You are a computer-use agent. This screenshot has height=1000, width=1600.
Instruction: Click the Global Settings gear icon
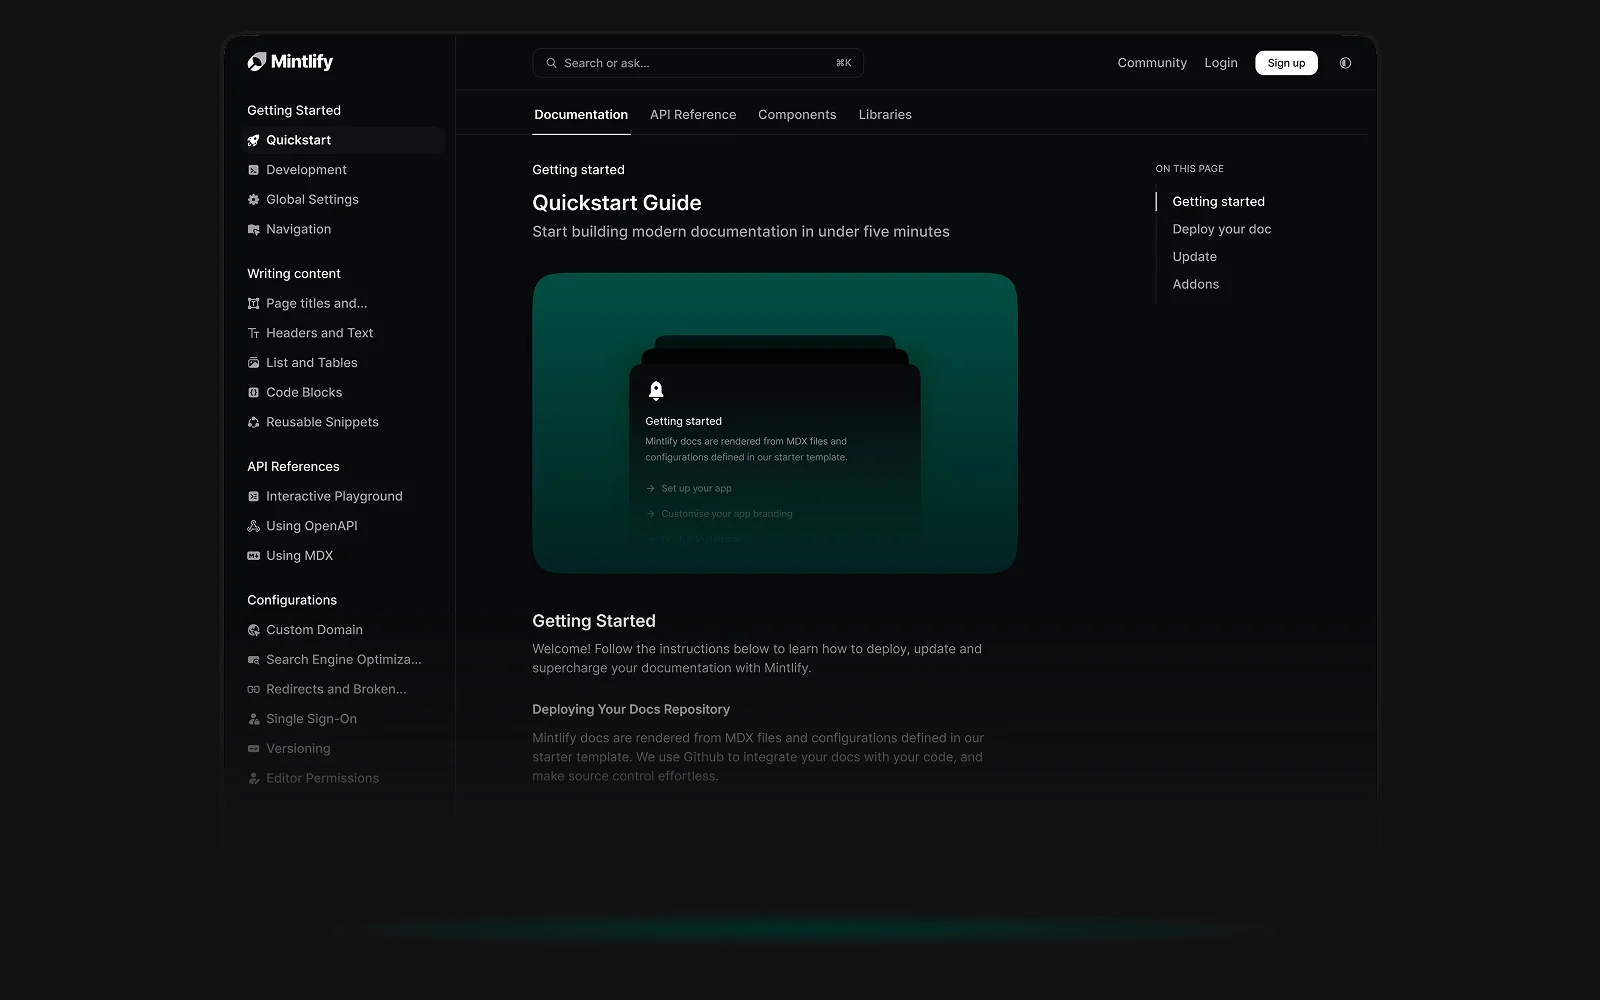tap(253, 200)
